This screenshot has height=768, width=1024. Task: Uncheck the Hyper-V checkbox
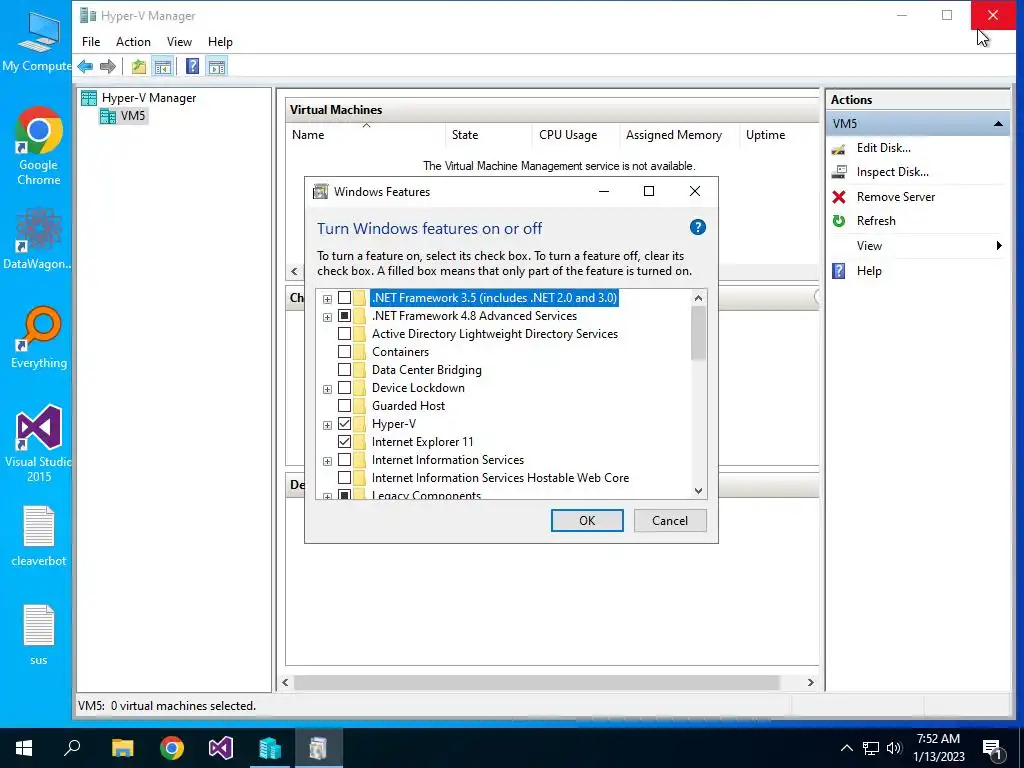click(x=344, y=424)
